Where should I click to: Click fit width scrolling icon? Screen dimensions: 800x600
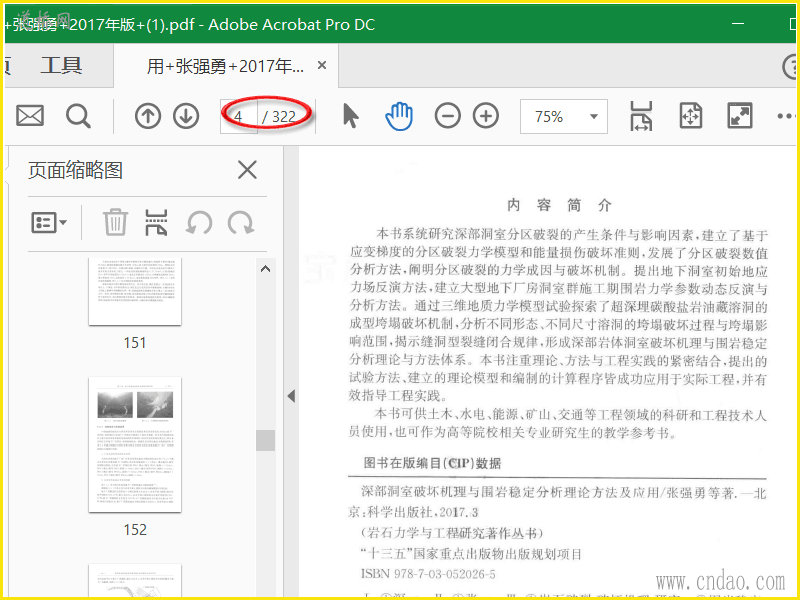pyautogui.click(x=641, y=116)
